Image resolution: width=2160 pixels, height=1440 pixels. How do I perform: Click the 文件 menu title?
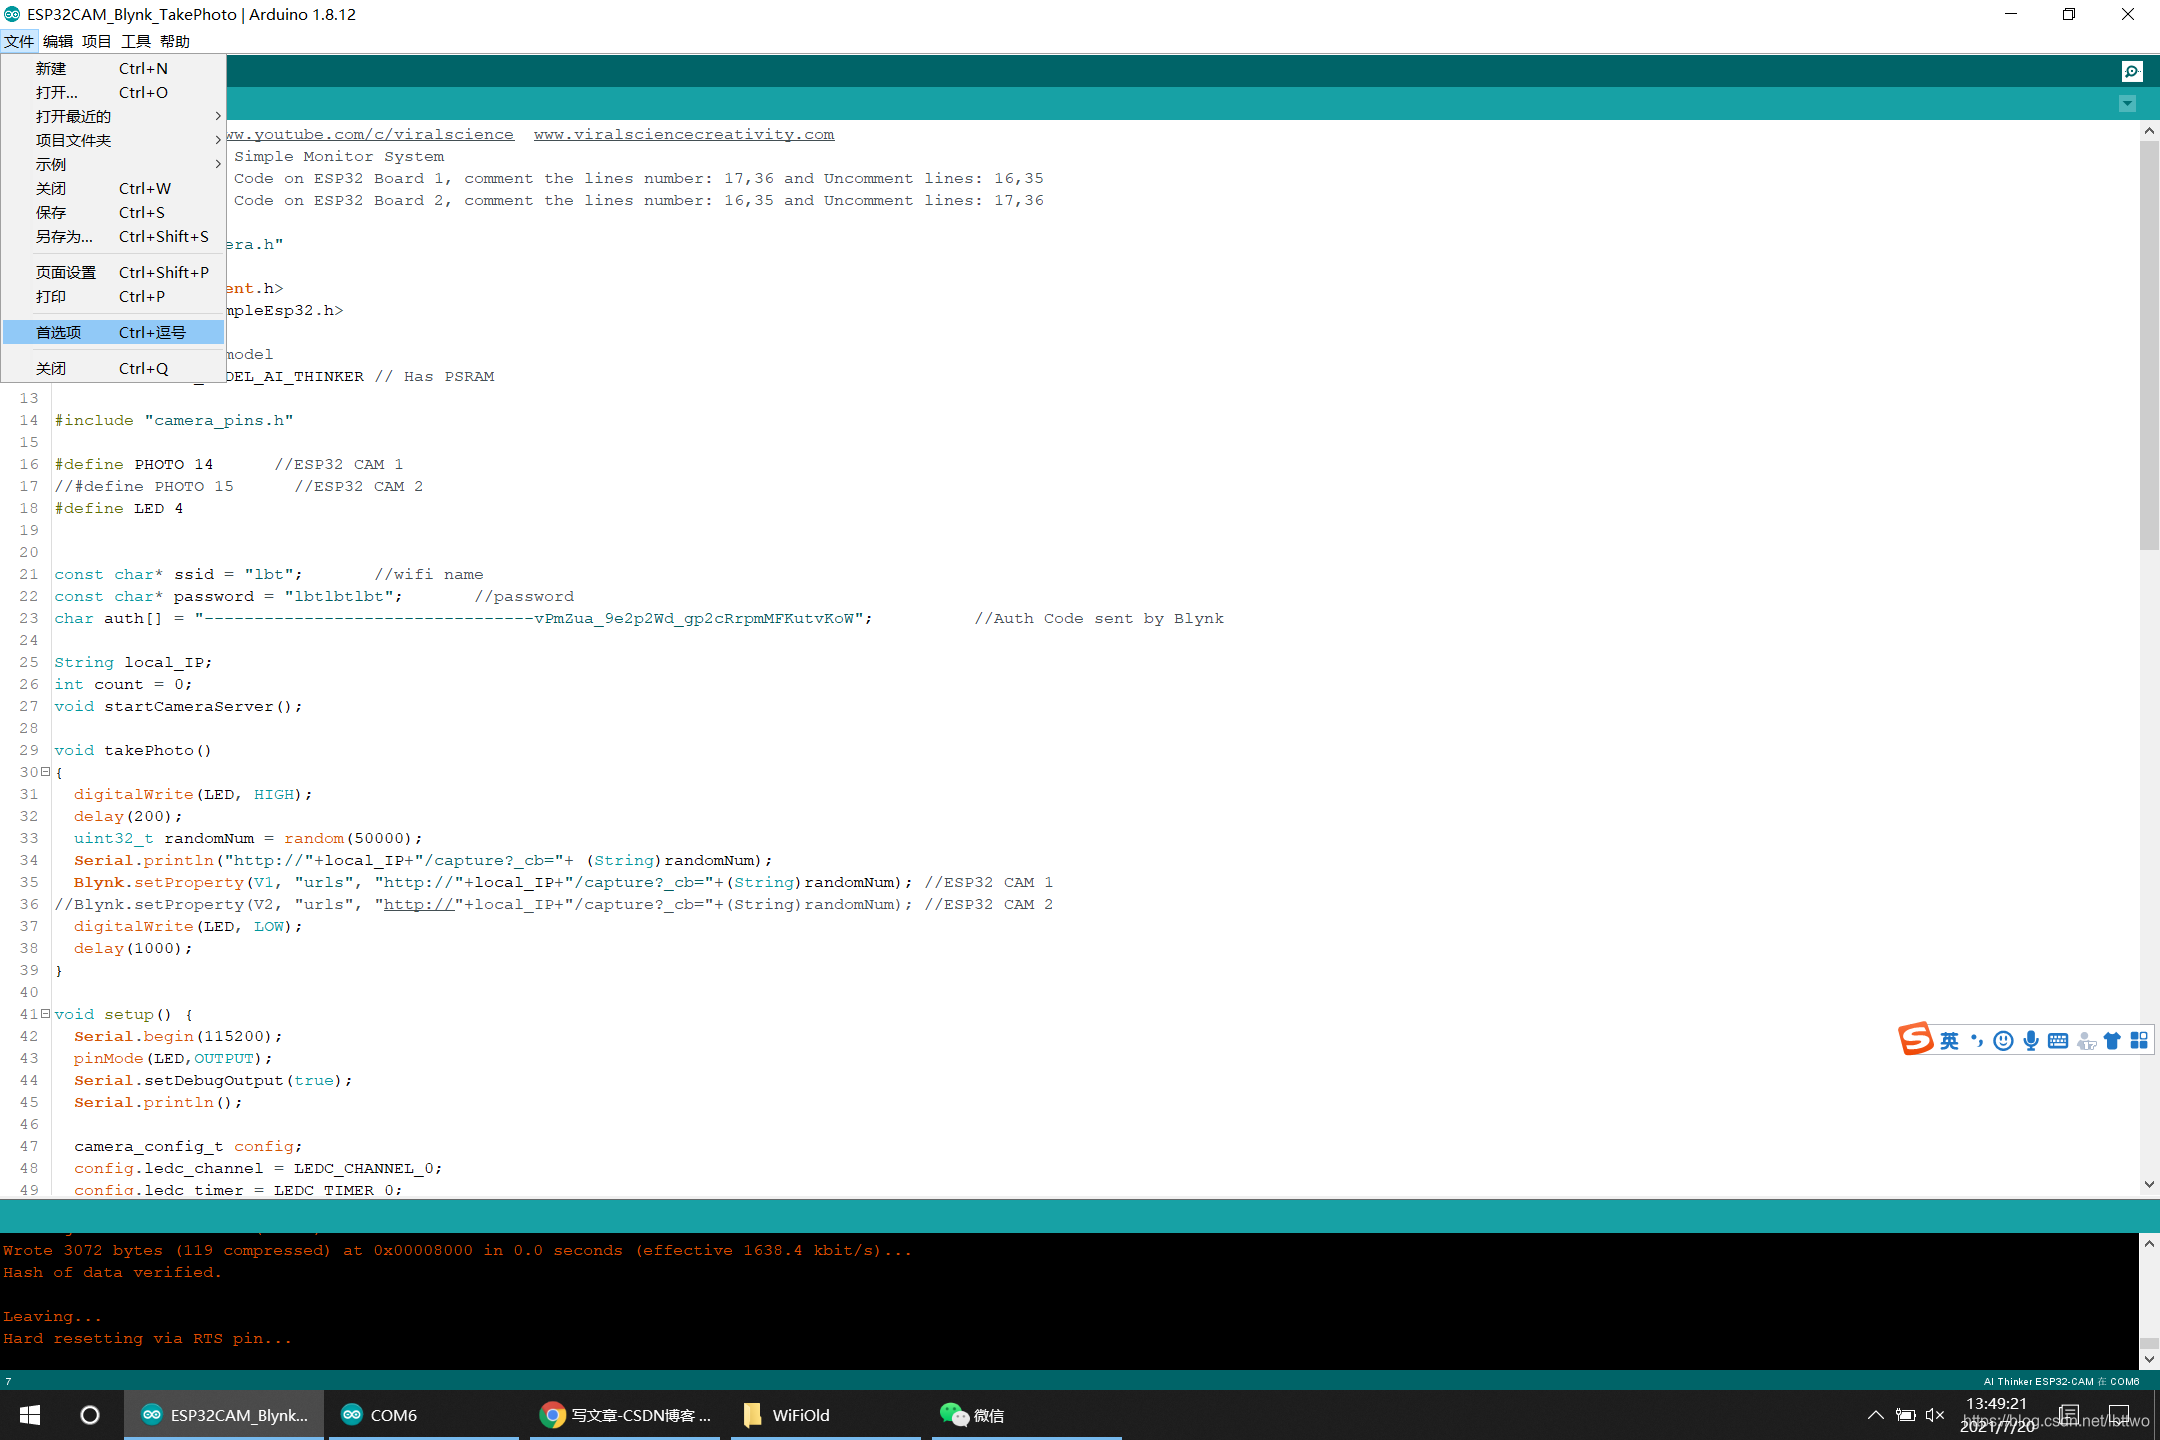coord(19,41)
